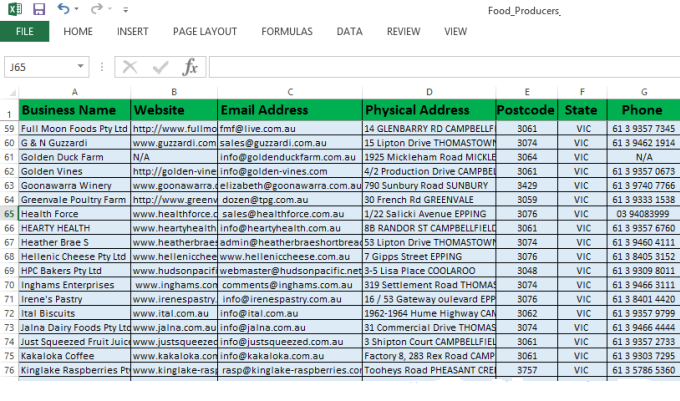Select column D header
The height and width of the screenshot is (401, 680).
tap(429, 92)
